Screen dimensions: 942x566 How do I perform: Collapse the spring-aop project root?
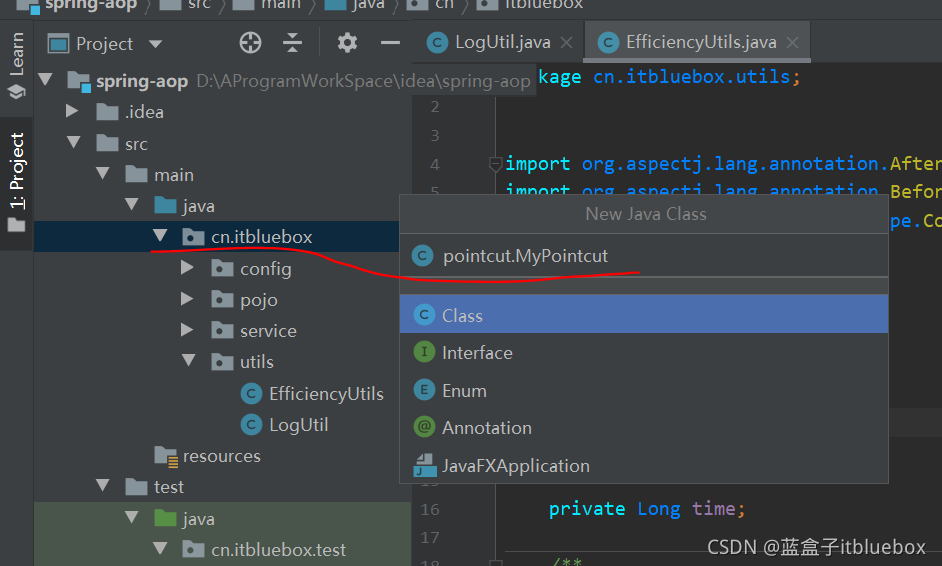pos(46,79)
